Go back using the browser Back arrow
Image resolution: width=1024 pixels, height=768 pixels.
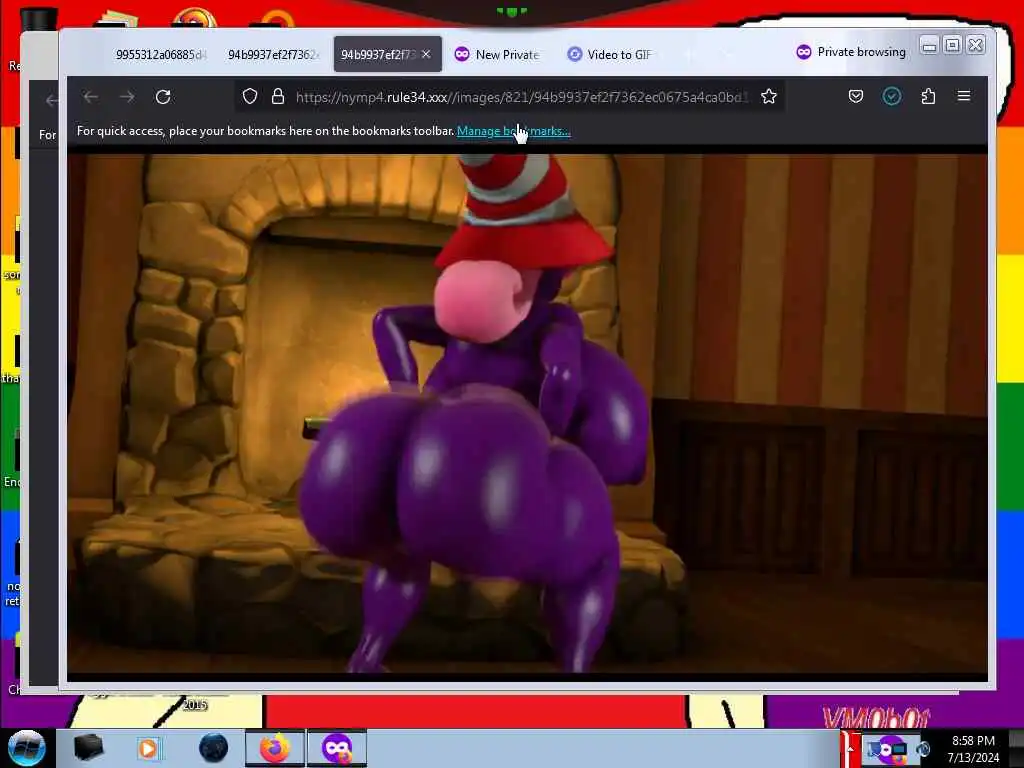[91, 97]
